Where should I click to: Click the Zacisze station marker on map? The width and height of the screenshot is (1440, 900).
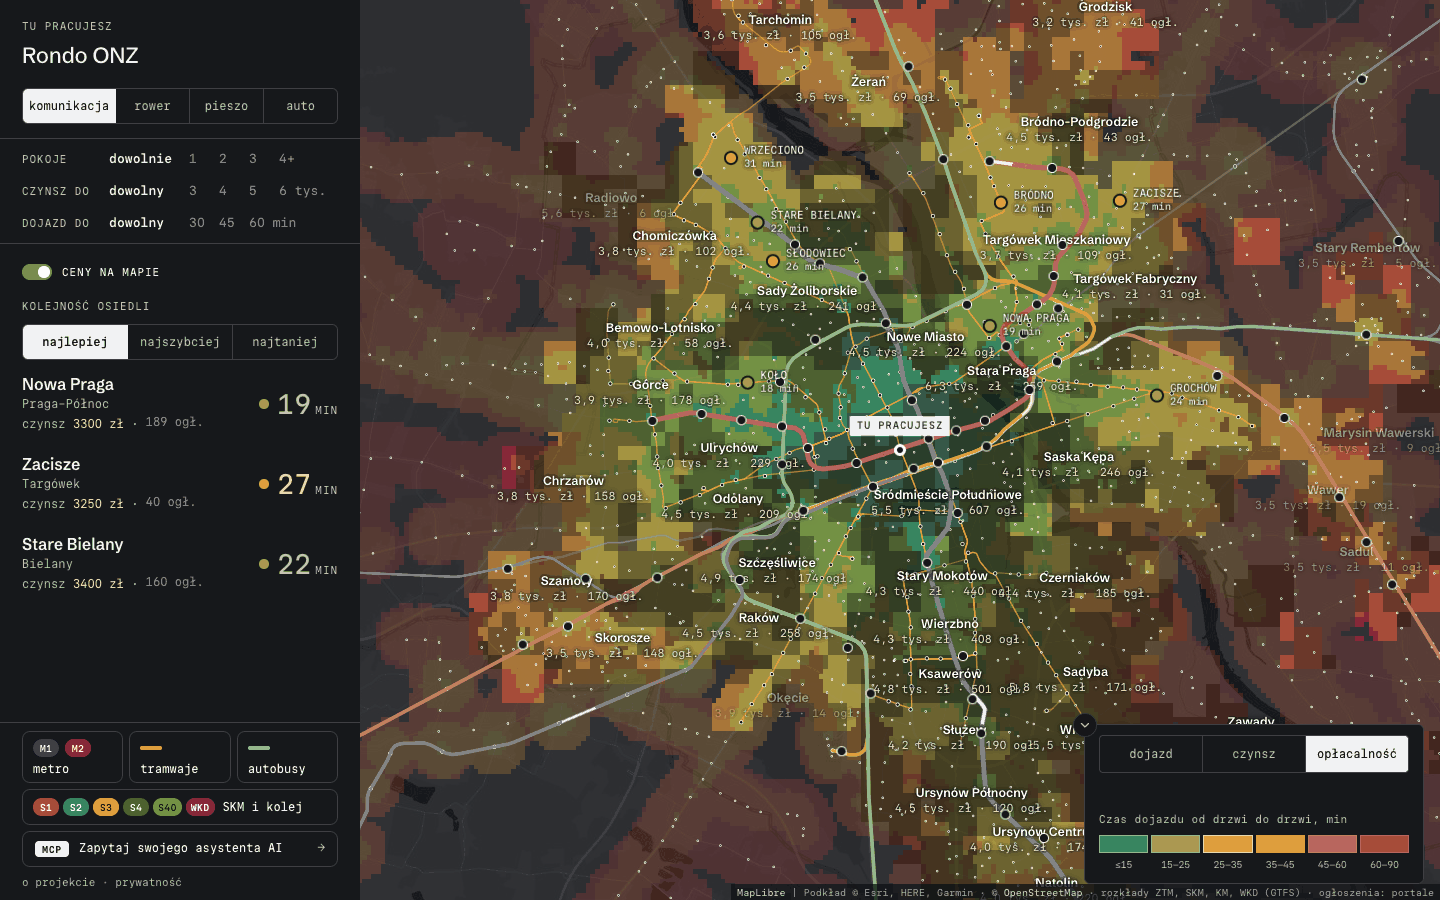click(x=1120, y=201)
